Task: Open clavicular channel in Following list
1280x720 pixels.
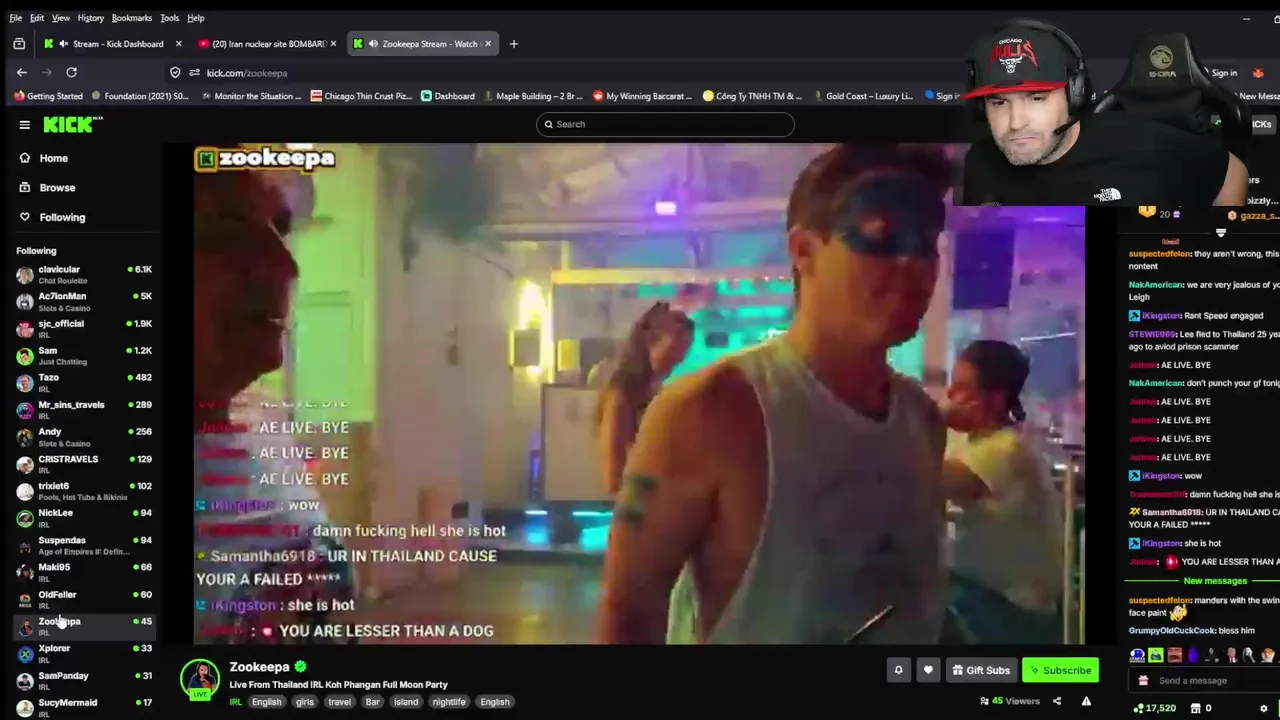Action: point(84,274)
